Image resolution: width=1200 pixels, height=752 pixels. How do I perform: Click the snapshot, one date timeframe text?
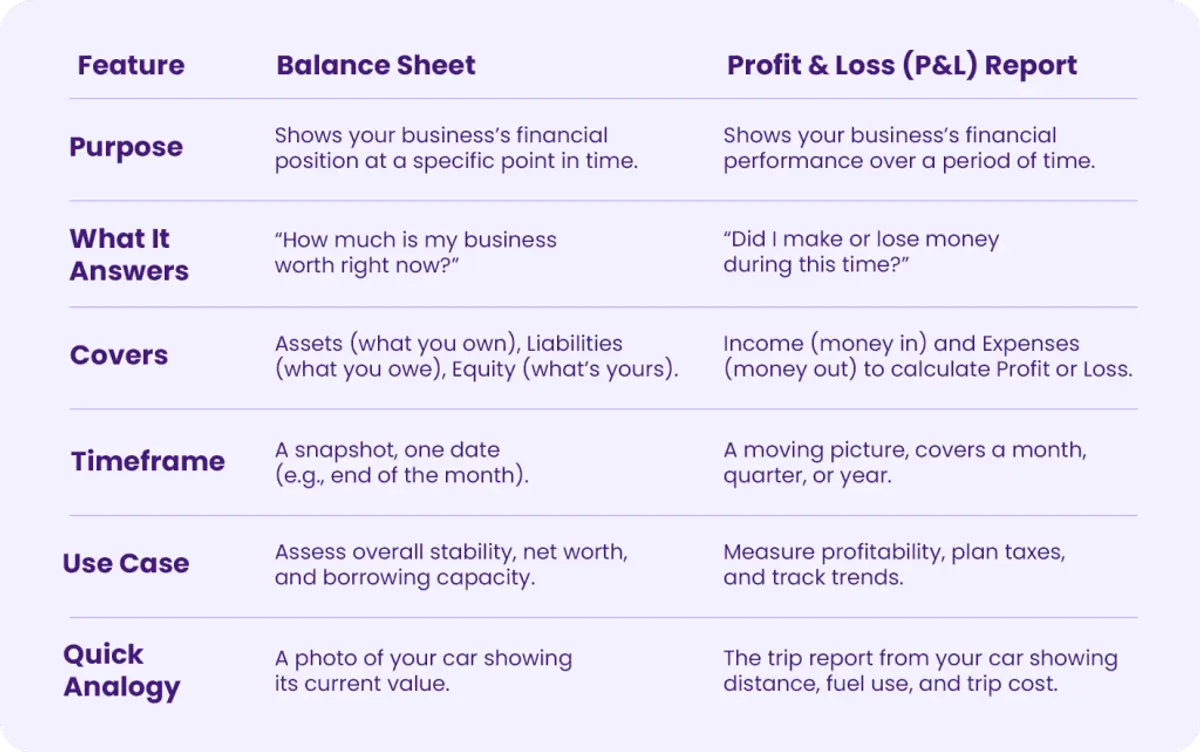(x=401, y=462)
